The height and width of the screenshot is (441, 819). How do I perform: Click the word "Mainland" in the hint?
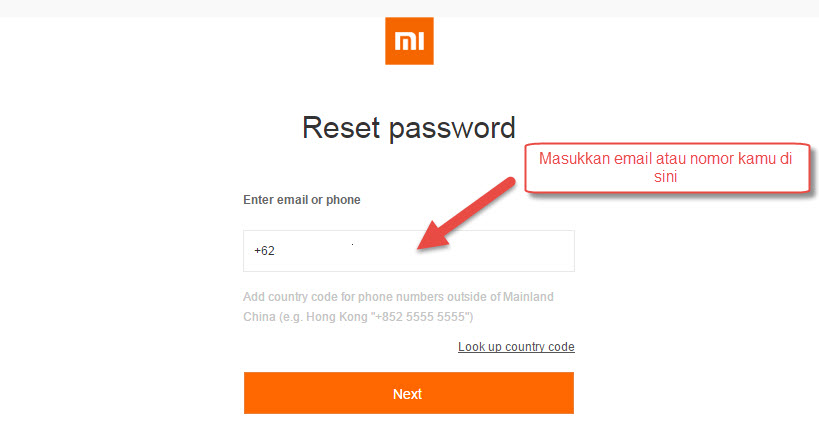[529, 297]
